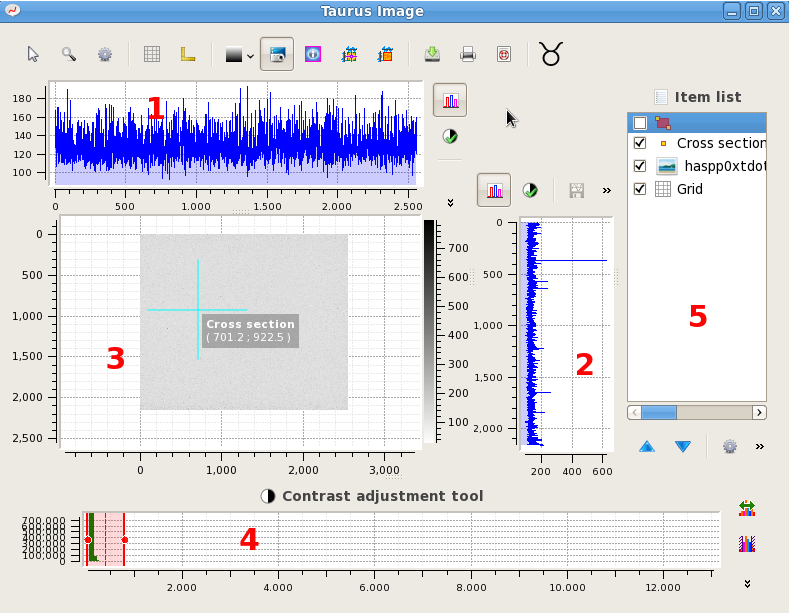Click green checkmark icon above vertical plot
The image size is (790, 613).
coord(530,190)
